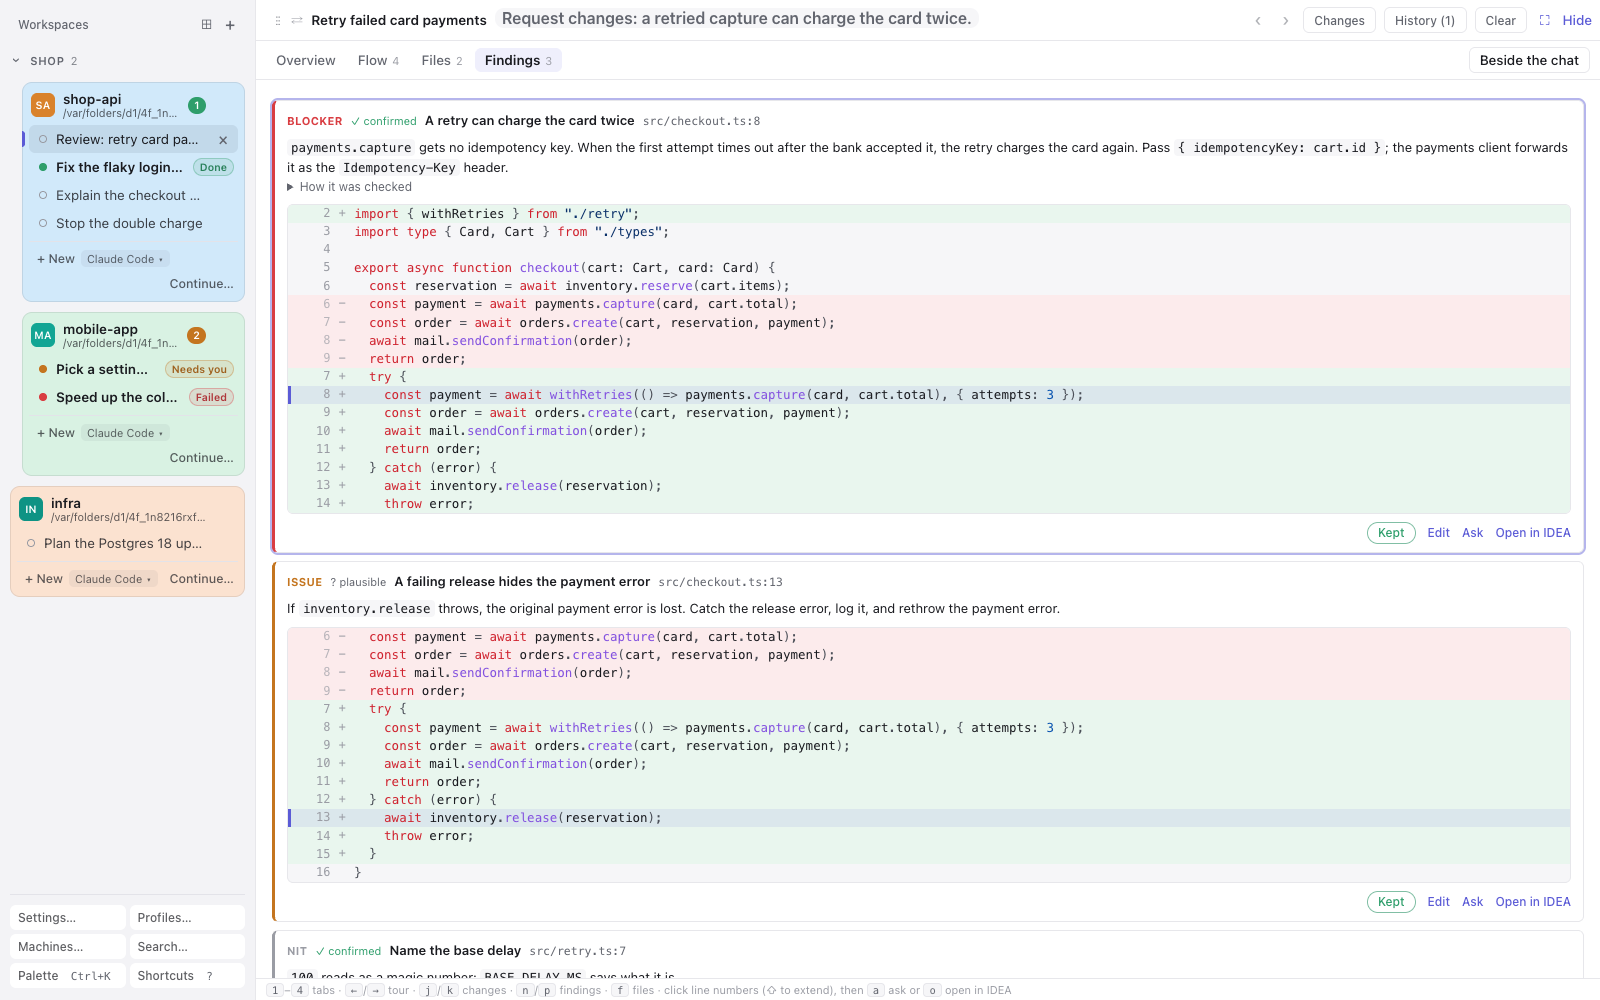Click file path src/checkout.ts:8
Screen dimensions: 1600x1000
[x=701, y=121]
